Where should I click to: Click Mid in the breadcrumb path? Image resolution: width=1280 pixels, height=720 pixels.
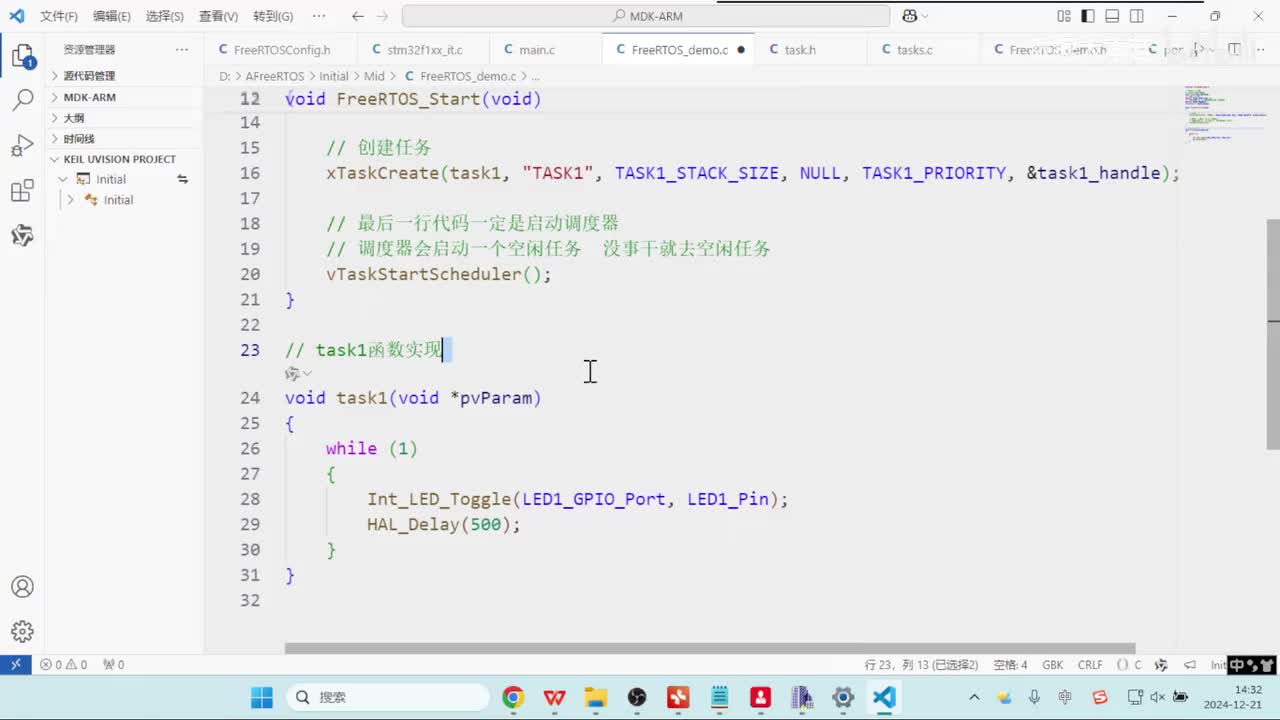point(374,76)
